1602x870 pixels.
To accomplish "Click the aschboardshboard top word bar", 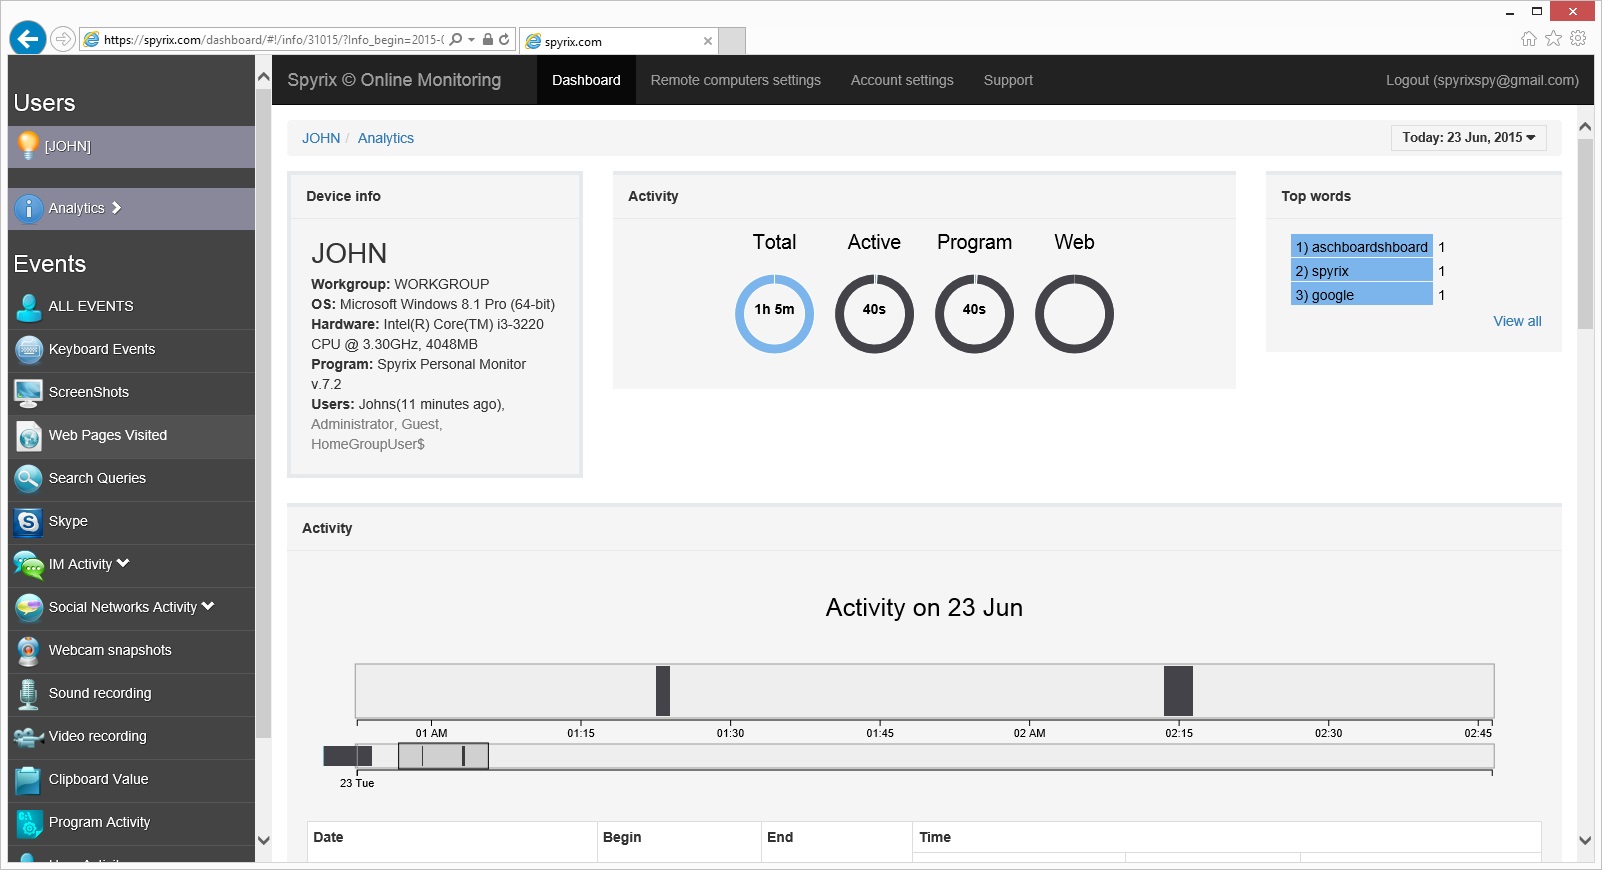I will click(1362, 246).
